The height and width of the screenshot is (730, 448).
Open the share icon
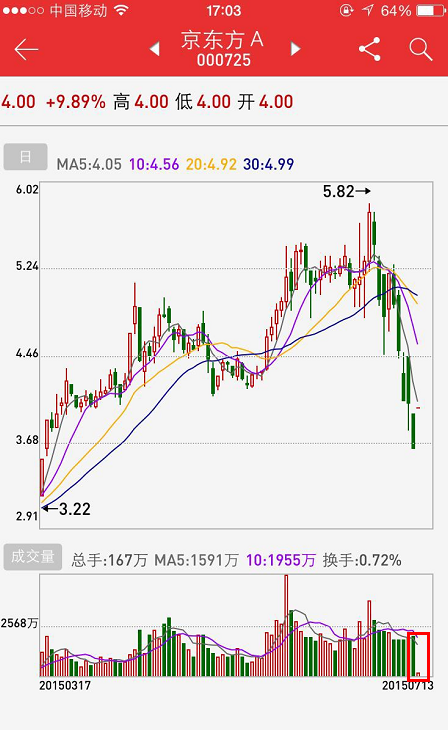(x=370, y=49)
